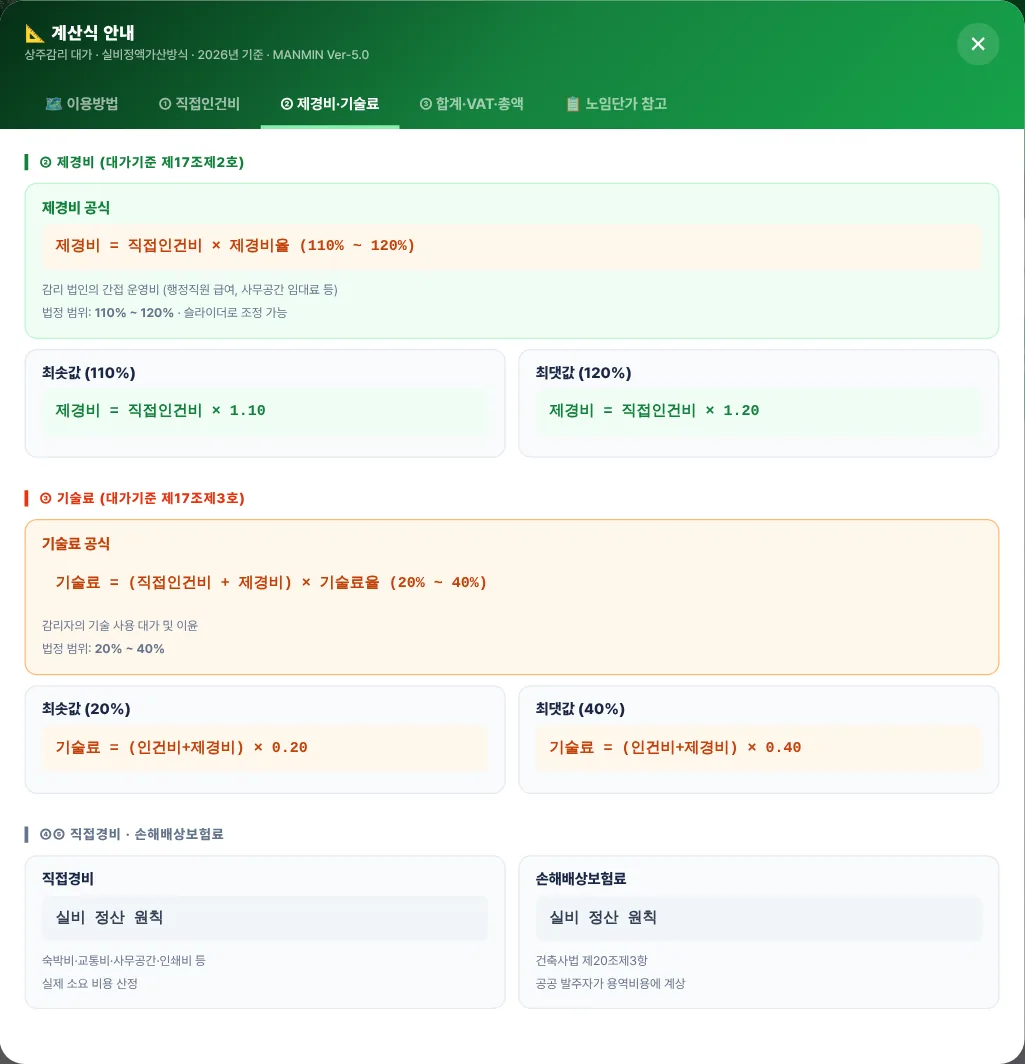Select the formula '기술료 = (인건비+제경비) × 0.20'

[x=181, y=747]
